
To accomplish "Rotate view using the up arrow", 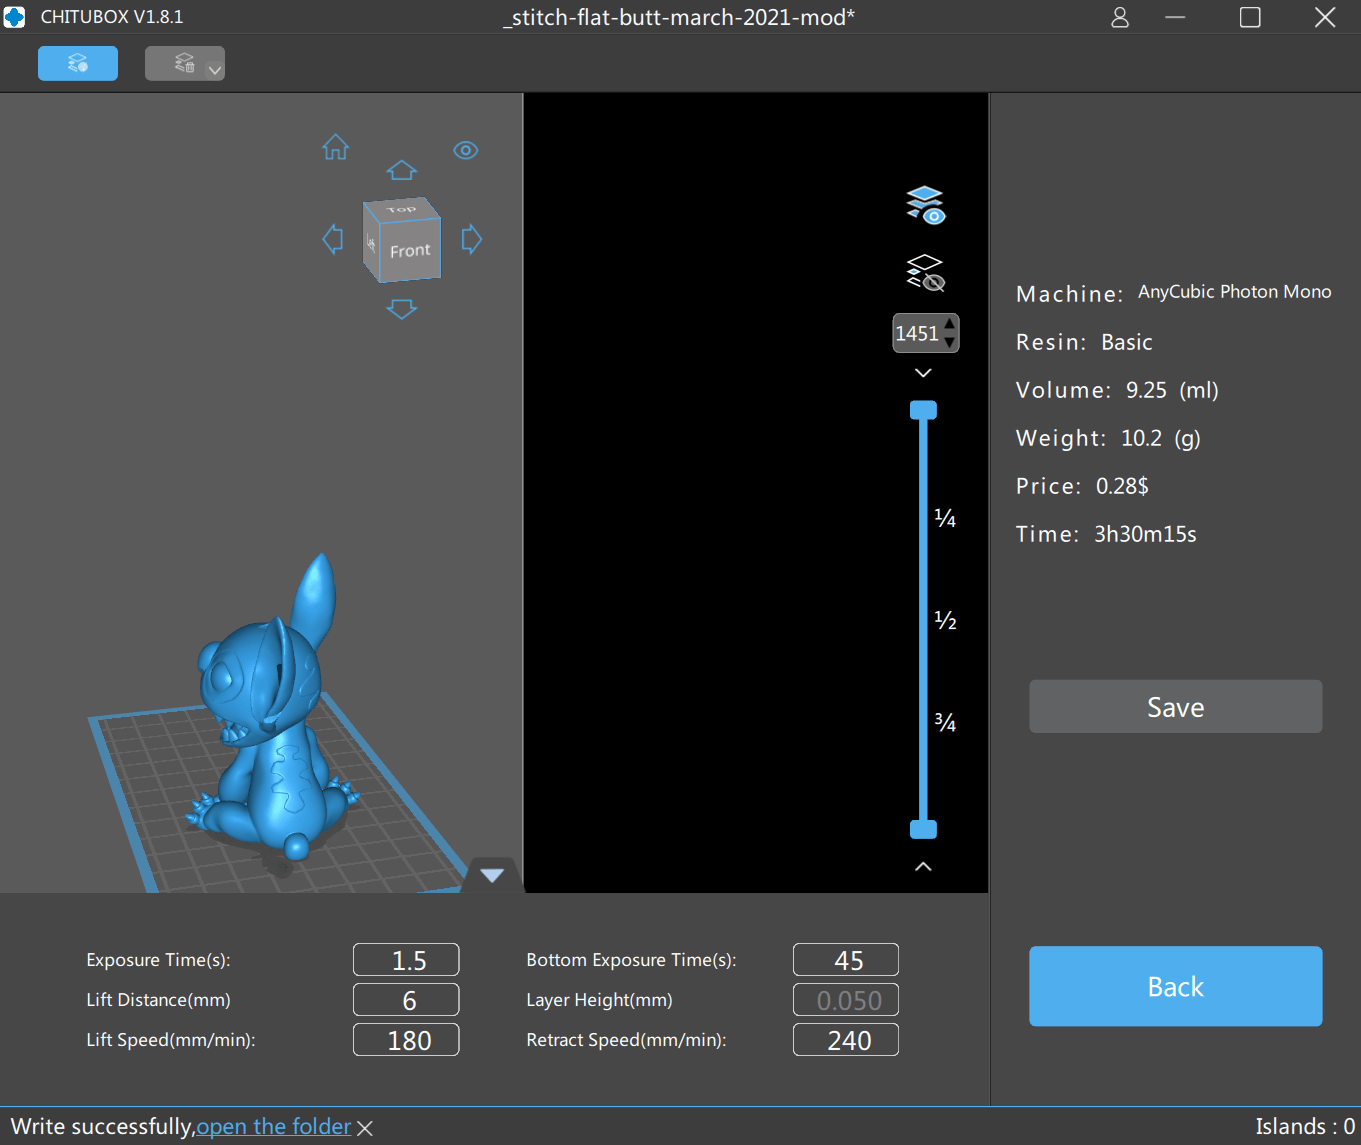I will (x=402, y=170).
